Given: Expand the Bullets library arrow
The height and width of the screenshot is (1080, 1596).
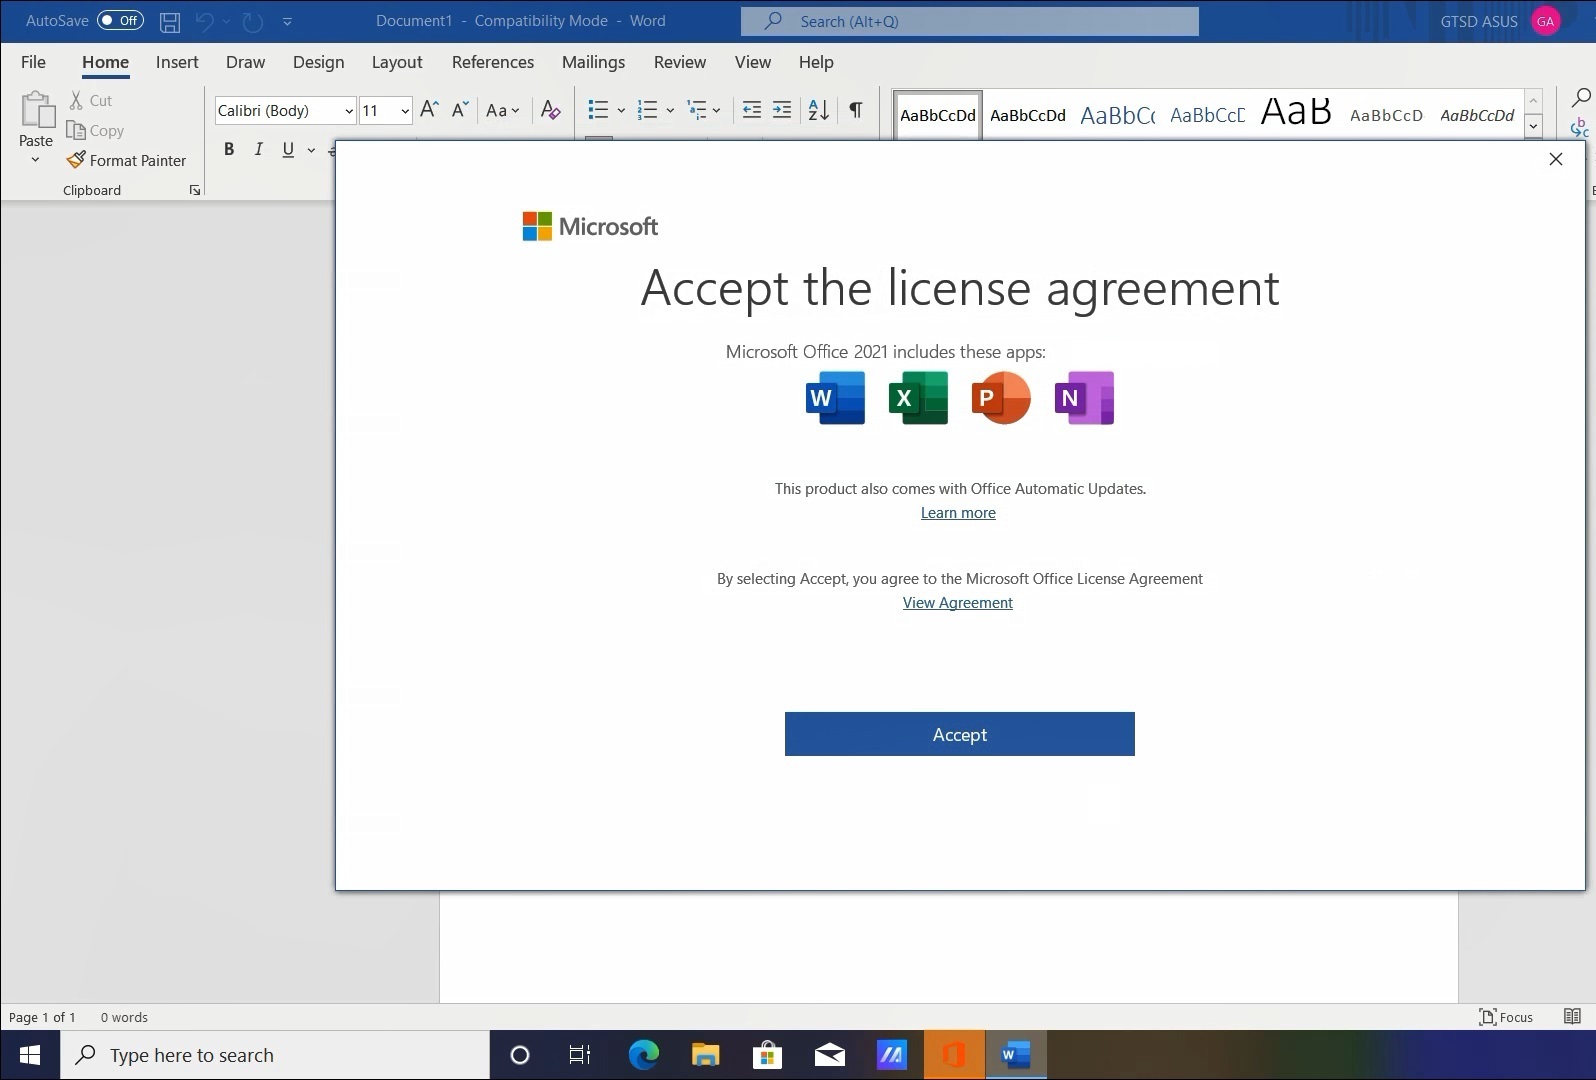Looking at the screenshot, I should click(621, 110).
